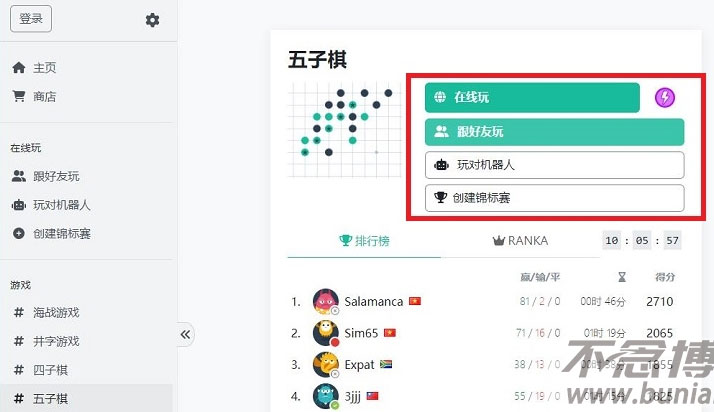Click the 登录 login button
Viewport: 714px width, 412px height.
tap(31, 19)
